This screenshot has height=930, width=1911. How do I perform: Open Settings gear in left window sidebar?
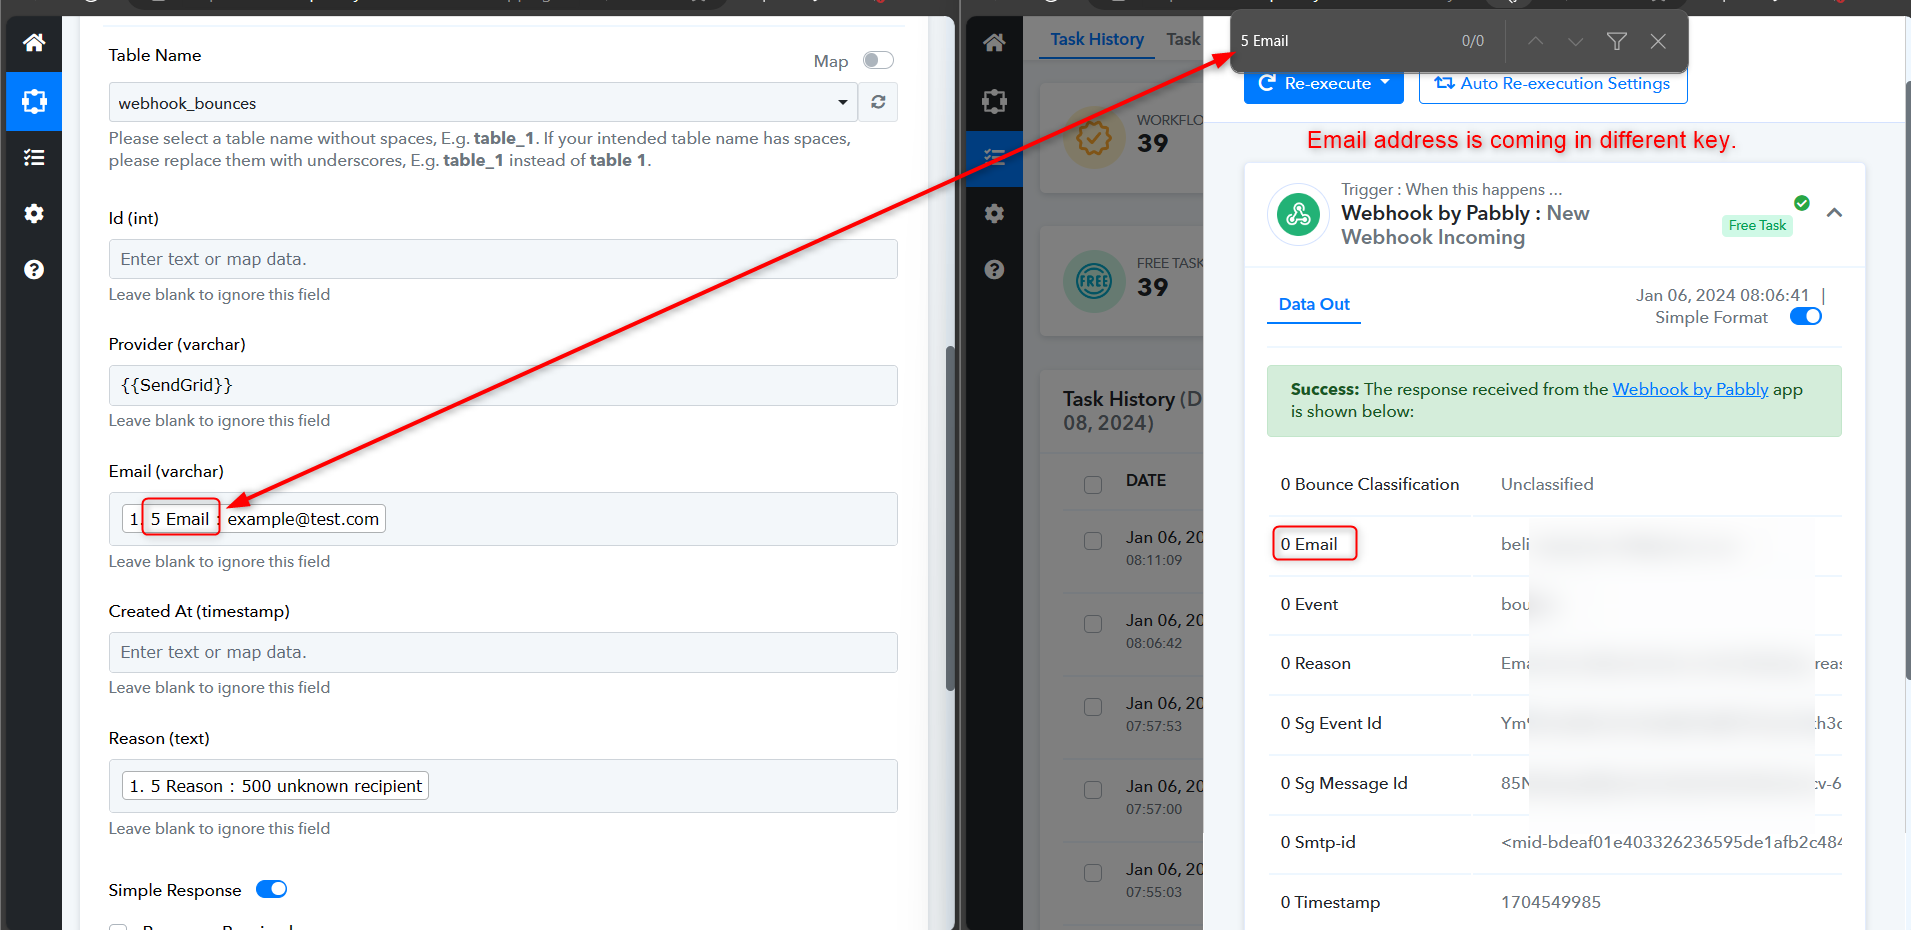tap(34, 213)
